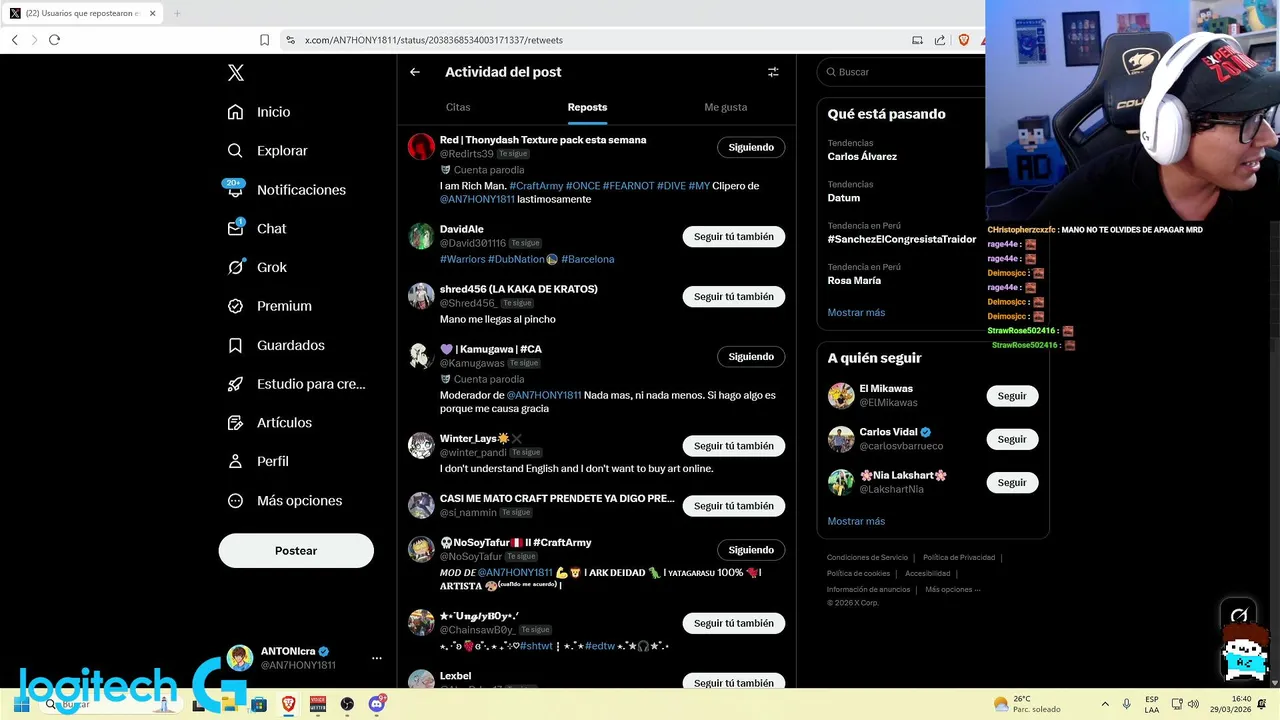Open Grok icon in sidebar
This screenshot has width=1280, height=720.
235,267
